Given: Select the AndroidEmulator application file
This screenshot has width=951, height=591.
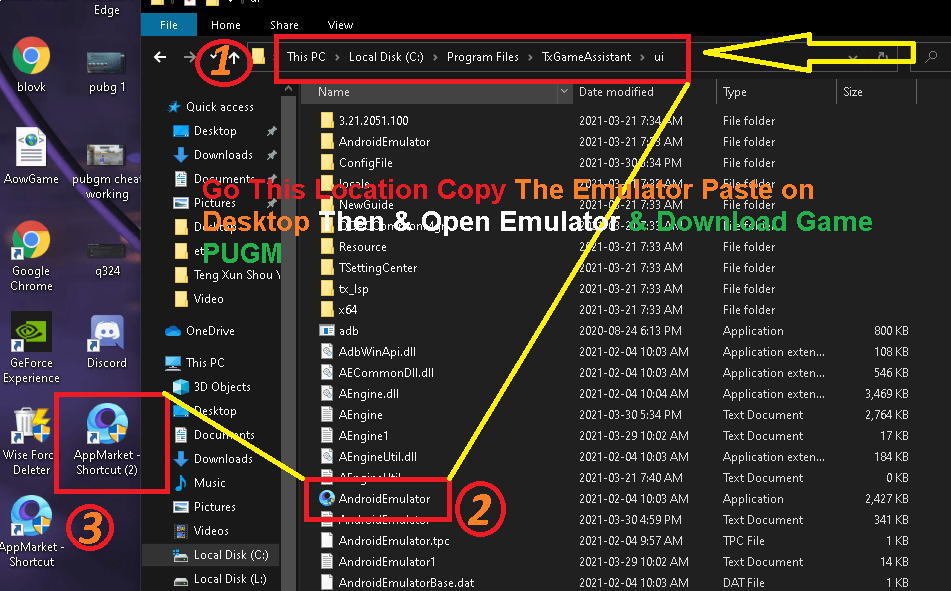Looking at the screenshot, I should [384, 499].
